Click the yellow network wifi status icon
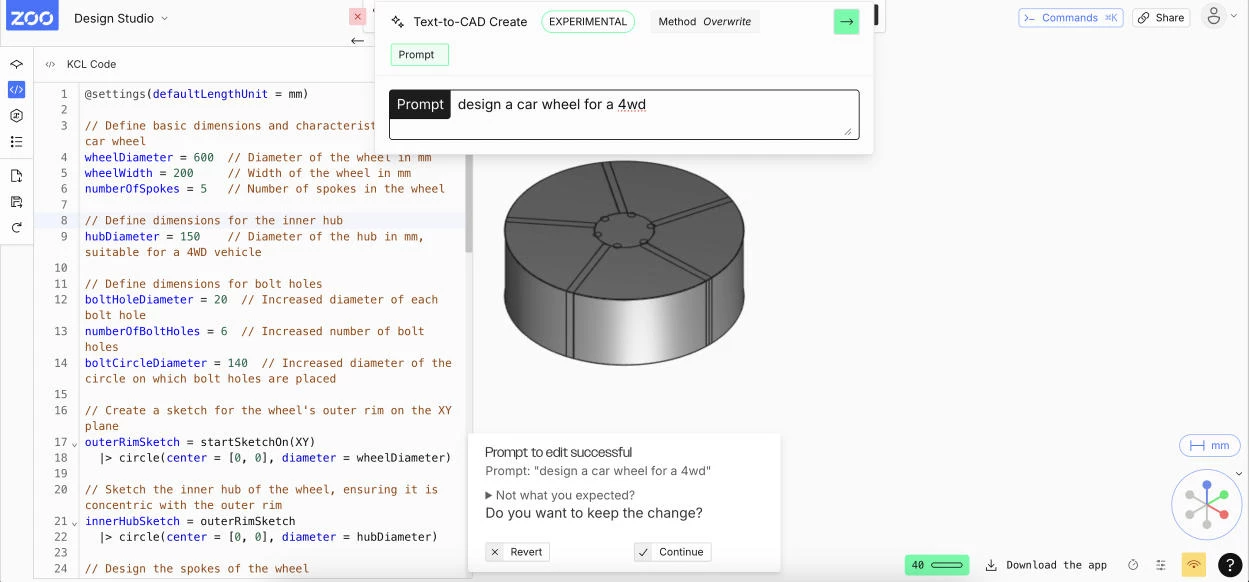 [x=1193, y=565]
